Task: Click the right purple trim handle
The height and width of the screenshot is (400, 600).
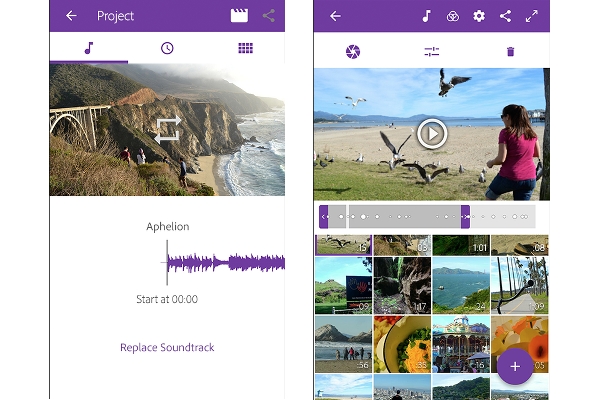Action: coord(465,217)
